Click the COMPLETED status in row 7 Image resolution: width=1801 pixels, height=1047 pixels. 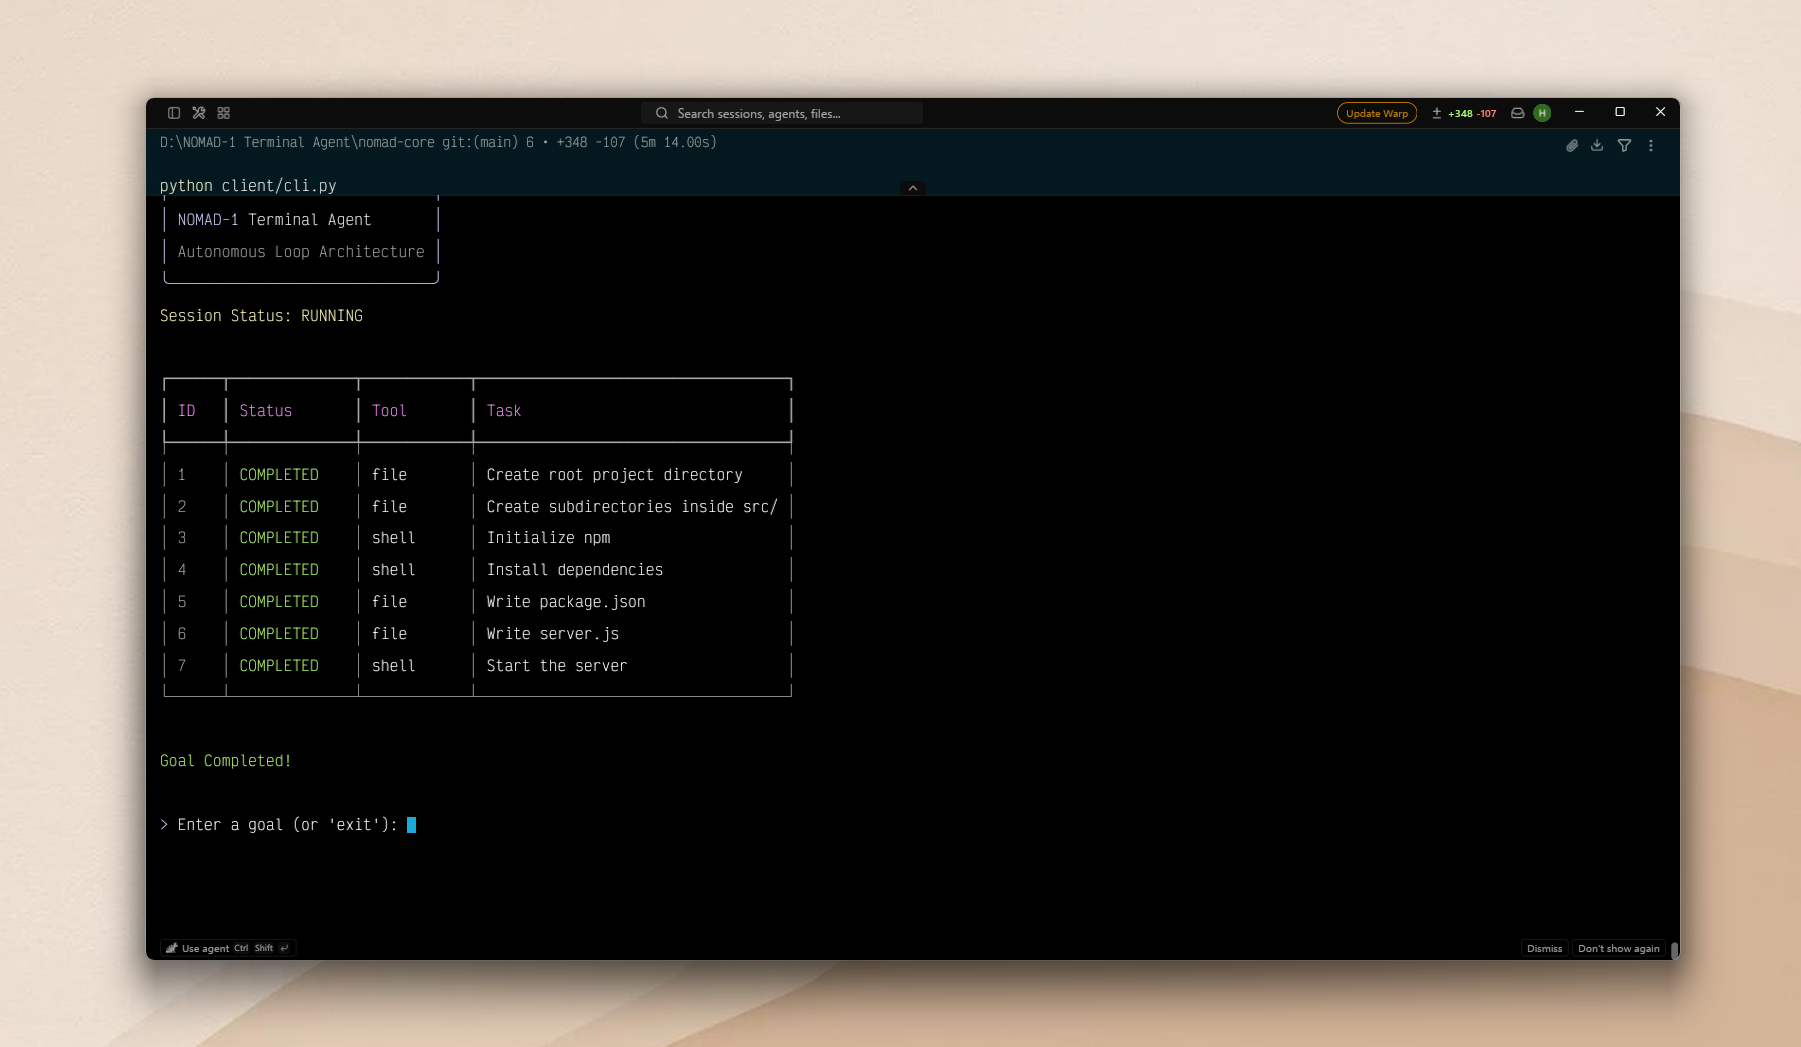click(x=279, y=666)
